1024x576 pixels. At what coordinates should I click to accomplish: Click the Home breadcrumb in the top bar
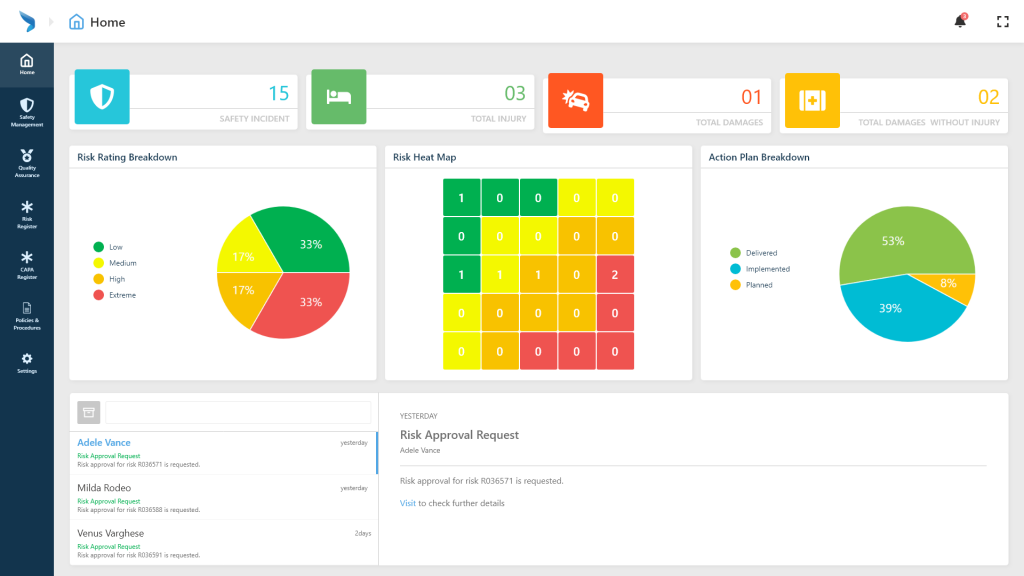[x=97, y=21]
